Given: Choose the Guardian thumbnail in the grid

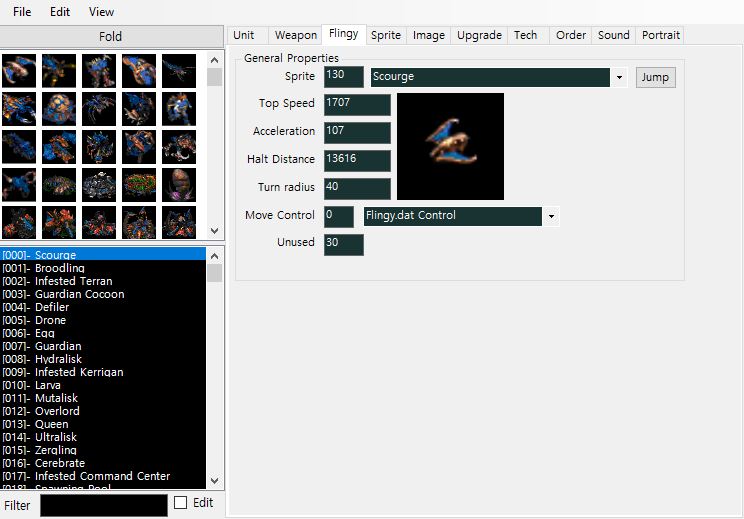Looking at the screenshot, I should click(x=99, y=109).
